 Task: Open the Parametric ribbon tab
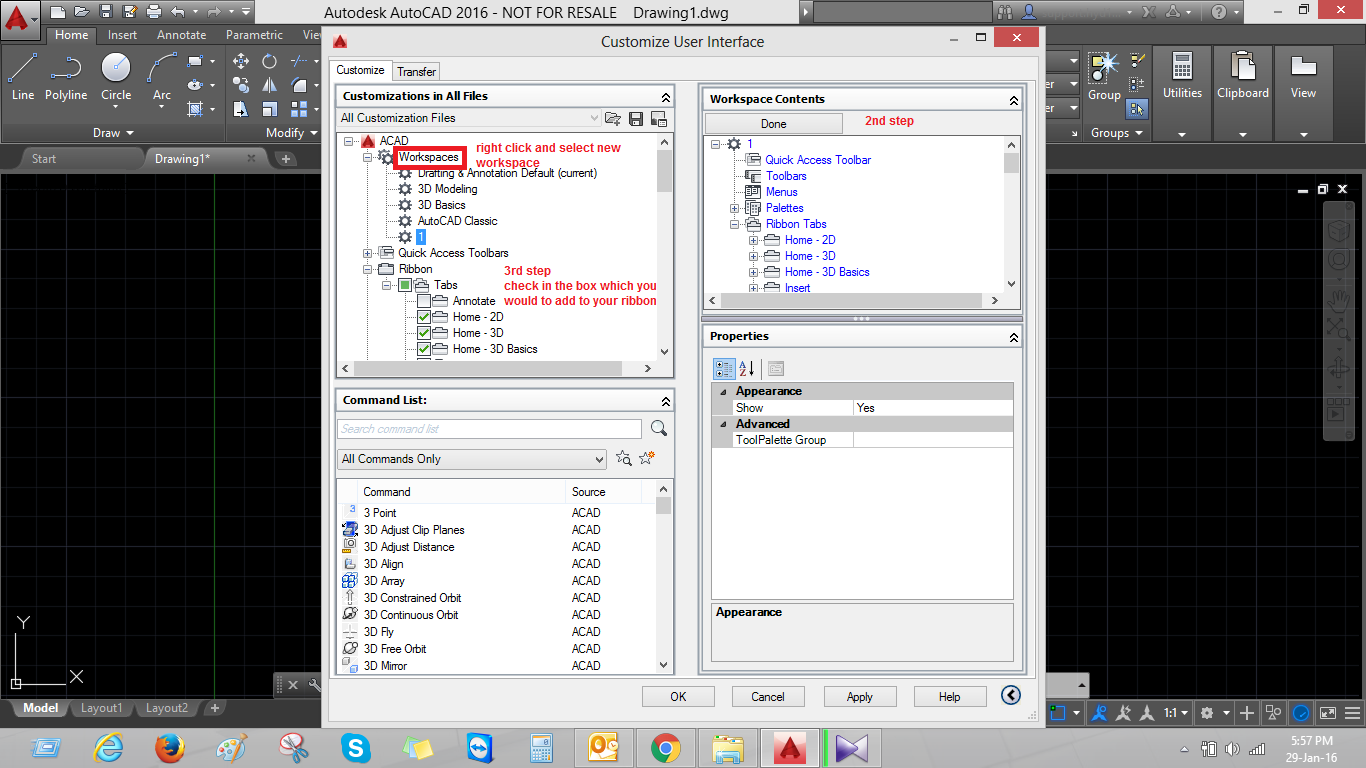click(254, 35)
